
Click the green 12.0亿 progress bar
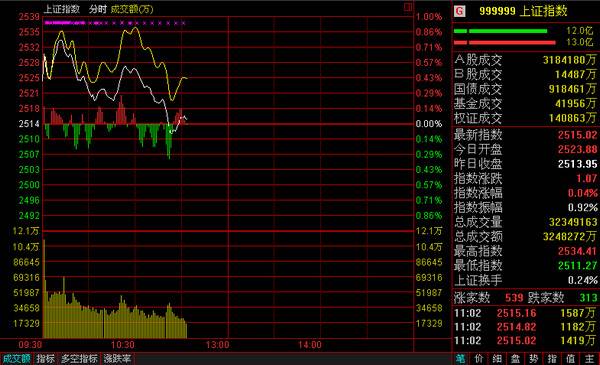(501, 31)
